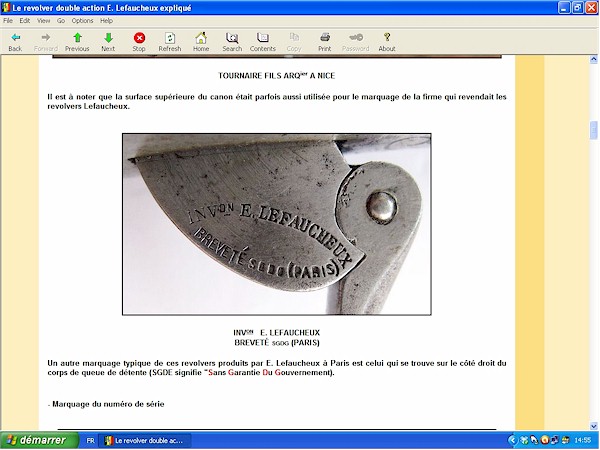The image size is (600, 450).
Task: Click the Copy toolbar icon
Action: pyautogui.click(x=294, y=38)
